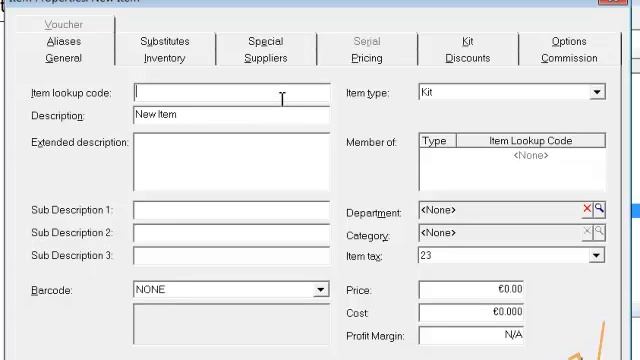Focus the Item lookup code field
Screen dimensions: 640x360
(x=231, y=93)
